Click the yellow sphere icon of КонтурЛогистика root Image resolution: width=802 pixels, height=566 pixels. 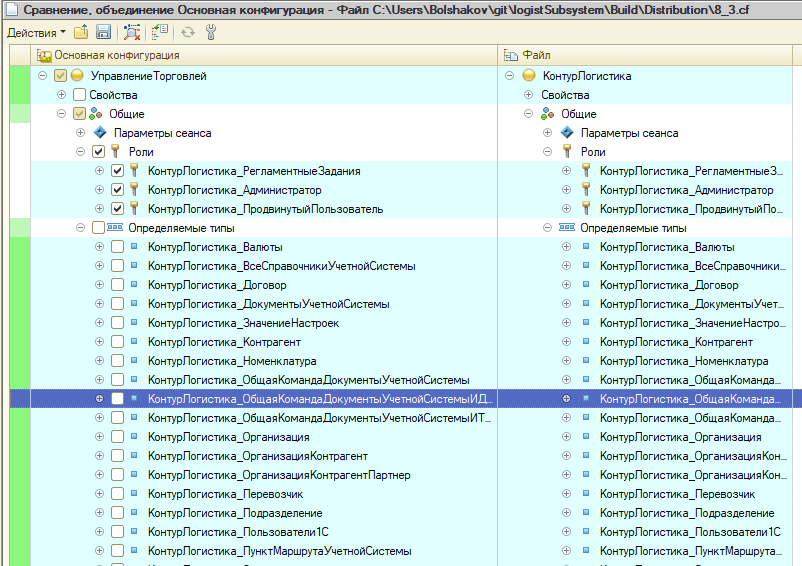click(529, 76)
